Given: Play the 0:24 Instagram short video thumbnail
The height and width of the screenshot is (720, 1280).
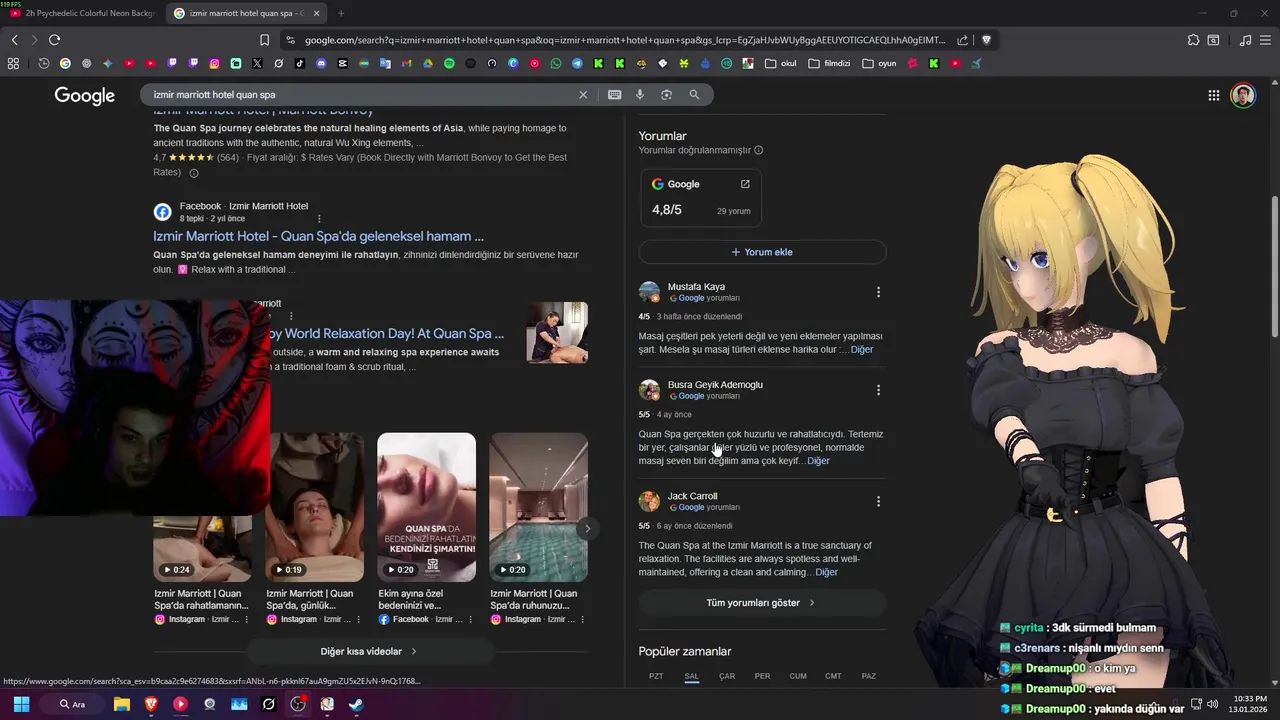Looking at the screenshot, I should [x=202, y=548].
